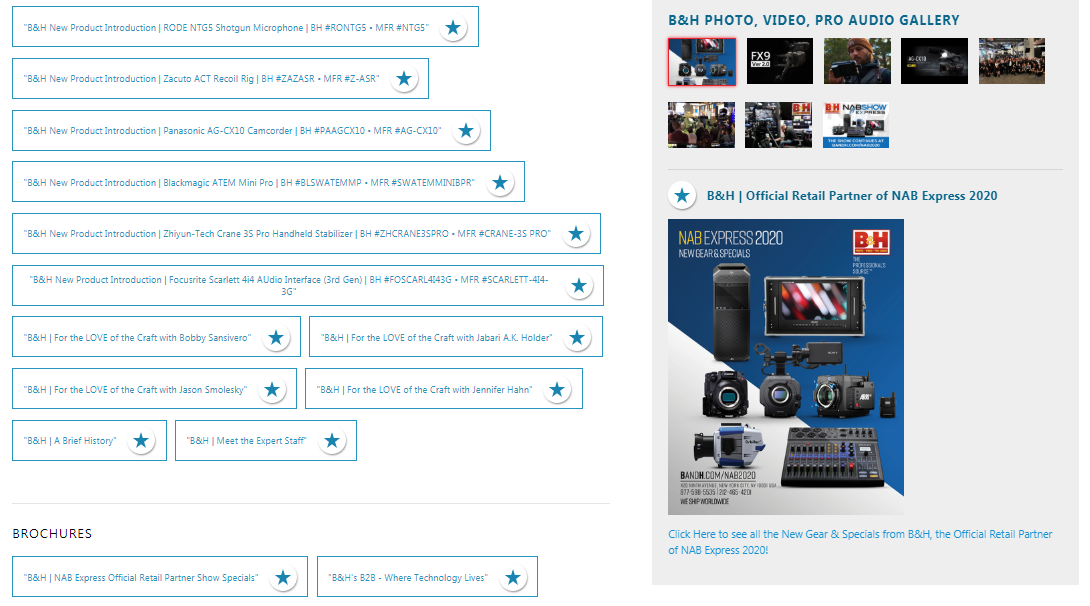Click "Click Here to see all the New Gear" link
This screenshot has width=1090, height=606.
pyautogui.click(x=860, y=542)
